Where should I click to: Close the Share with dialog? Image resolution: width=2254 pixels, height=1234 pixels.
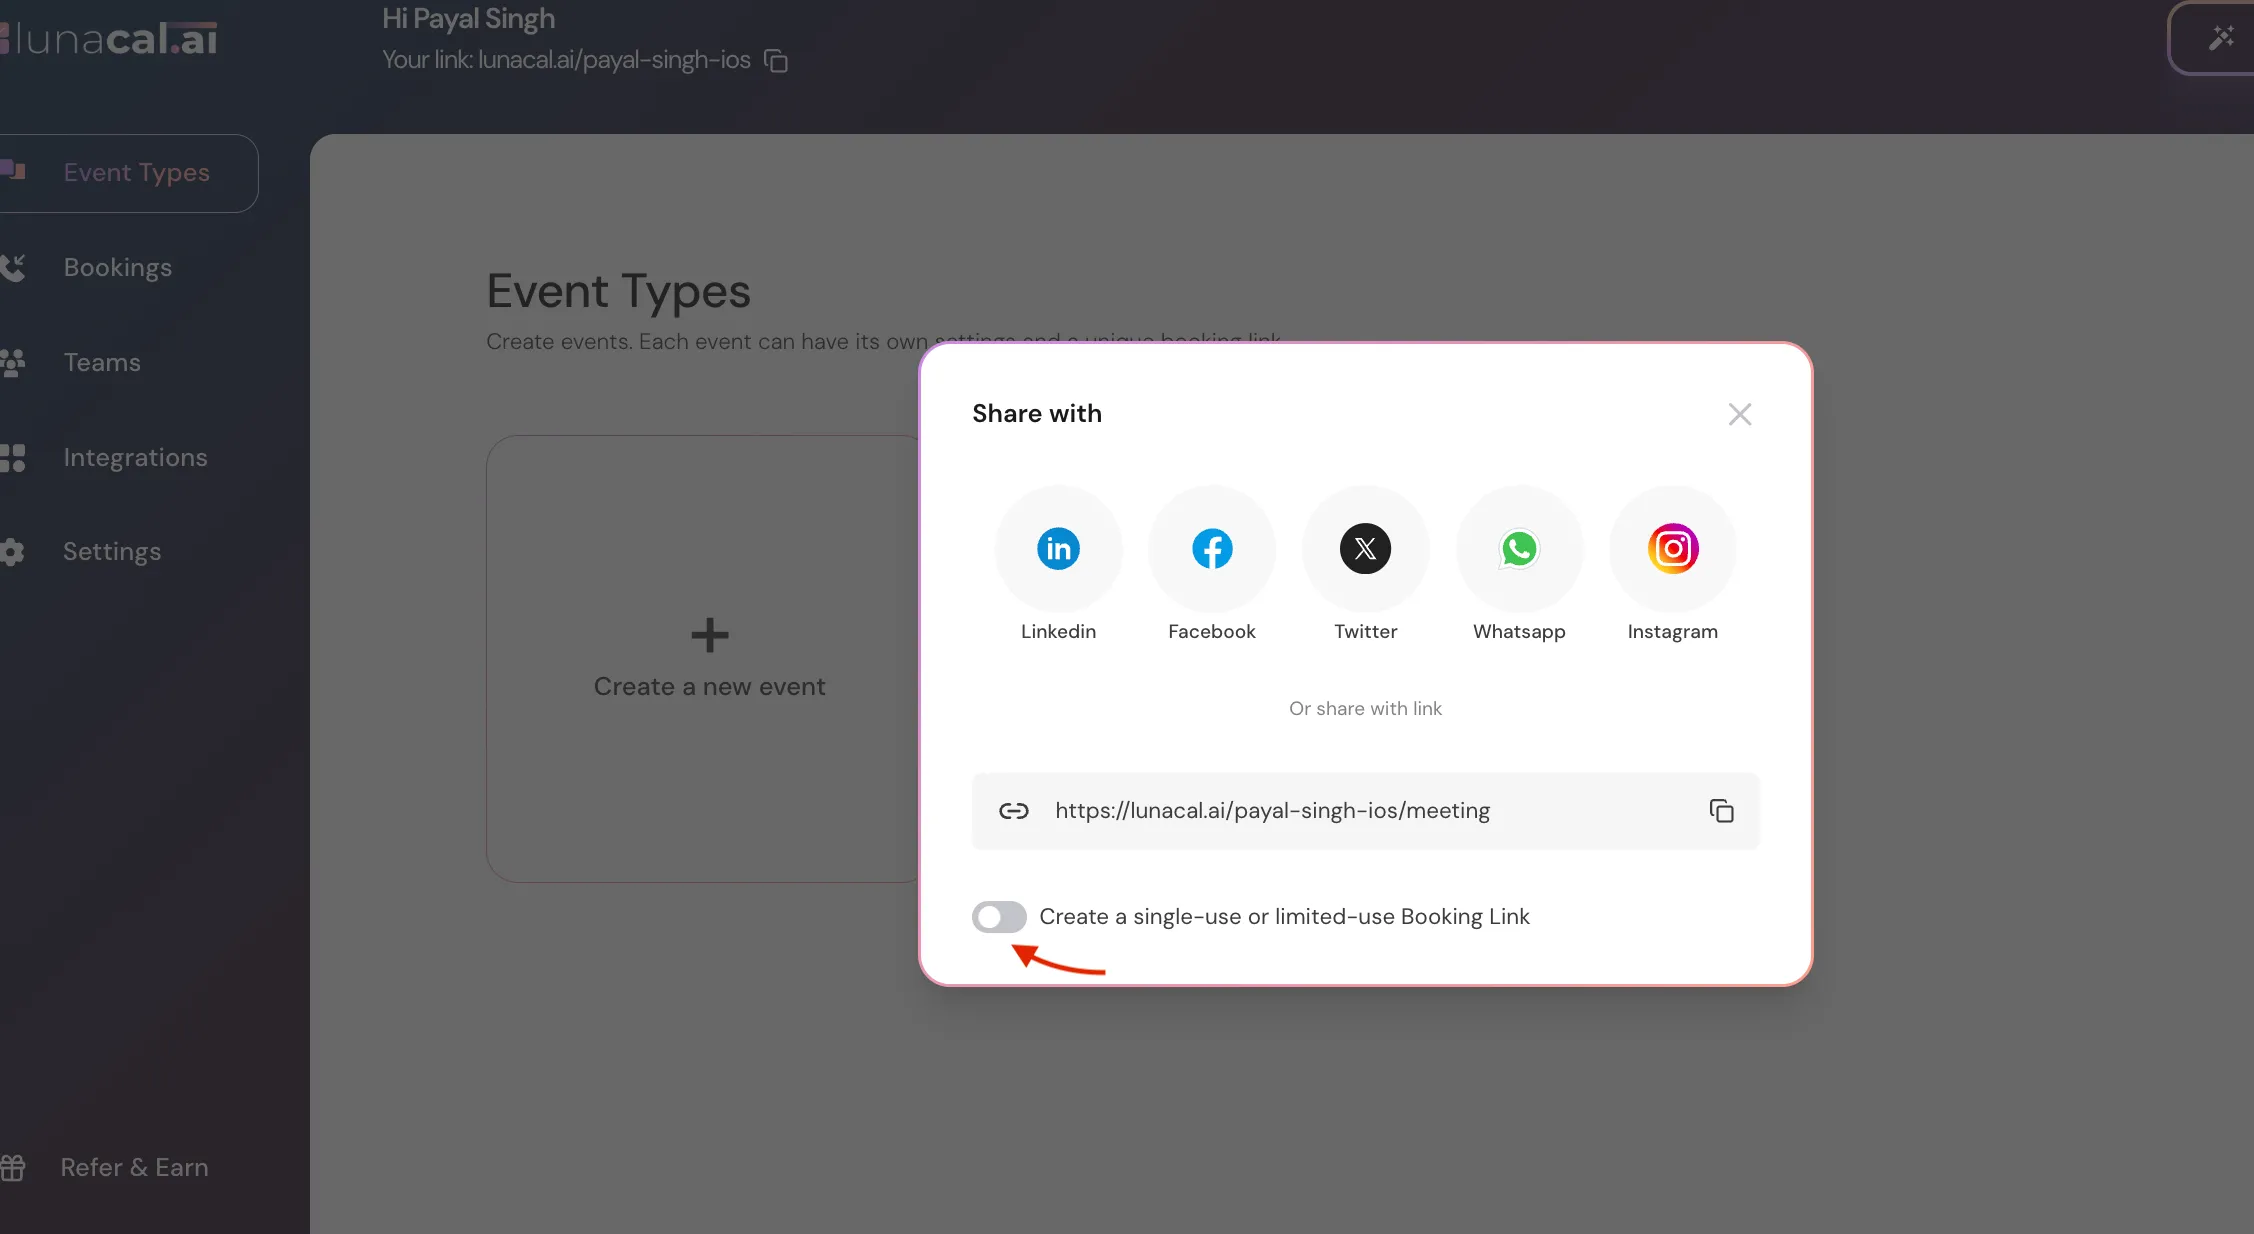(x=1740, y=414)
